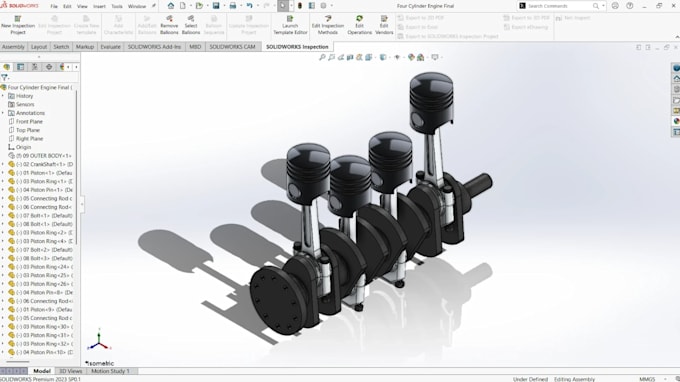Pin the menu bar with pushpin
Image resolution: width=680 pixels, height=382 pixels.
tap(154, 6)
